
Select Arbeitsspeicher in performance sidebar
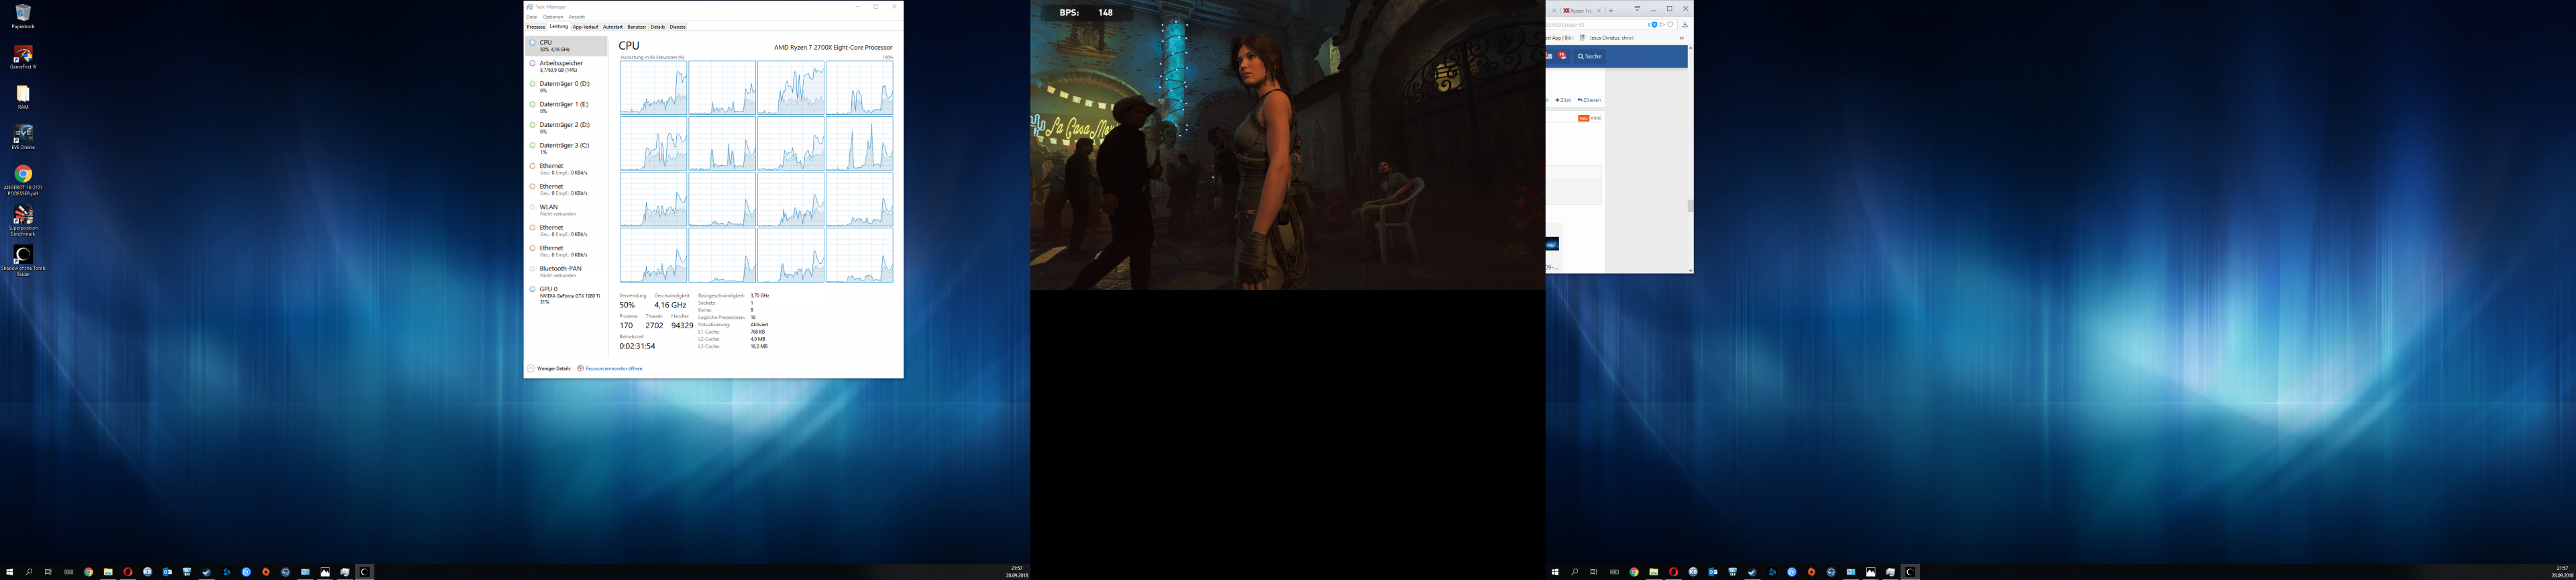click(x=567, y=66)
